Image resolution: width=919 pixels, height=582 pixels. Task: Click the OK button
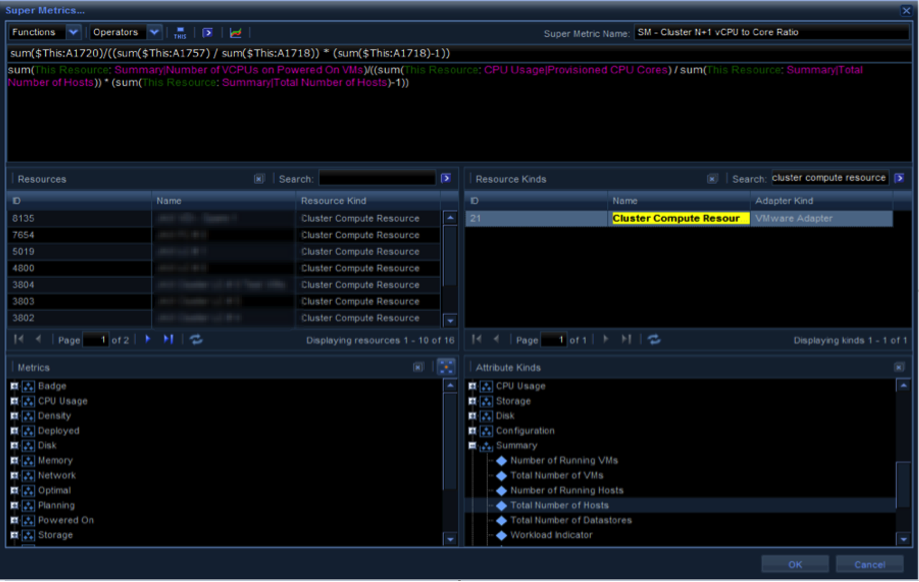794,564
